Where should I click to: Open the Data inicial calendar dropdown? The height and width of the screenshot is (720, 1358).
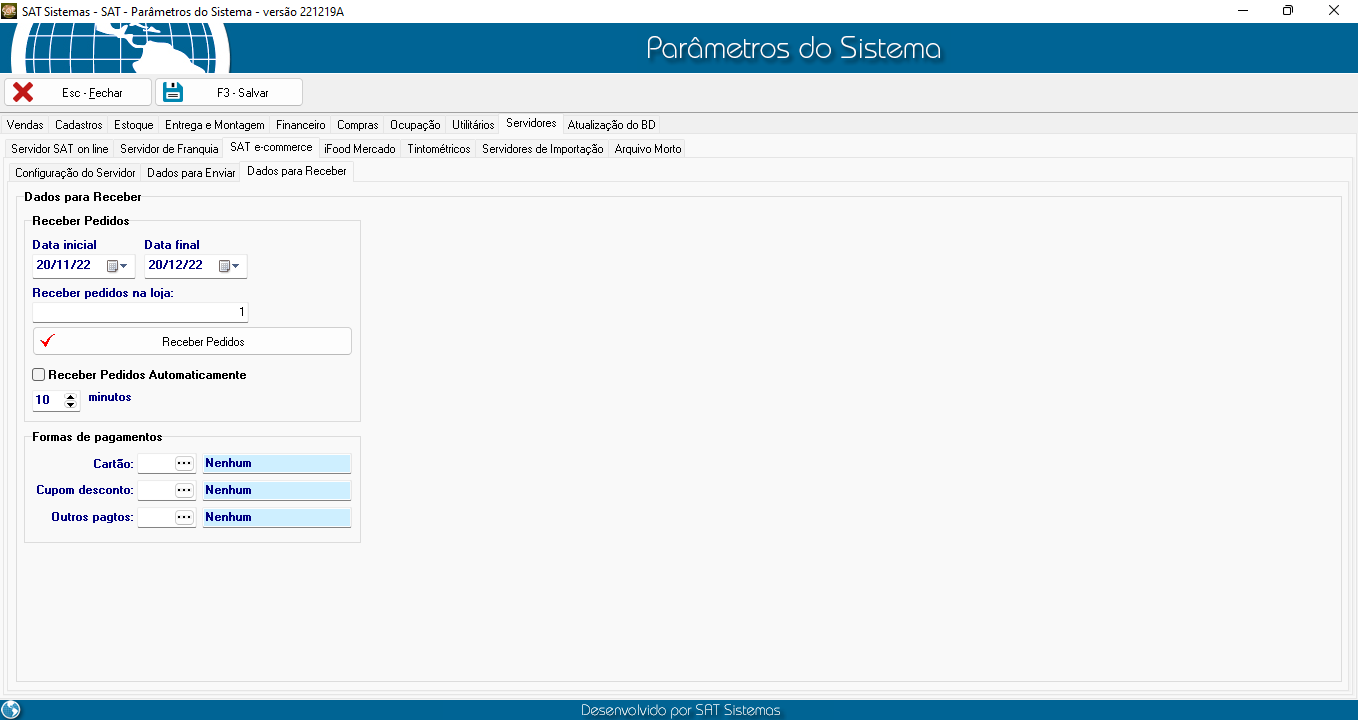pos(118,266)
